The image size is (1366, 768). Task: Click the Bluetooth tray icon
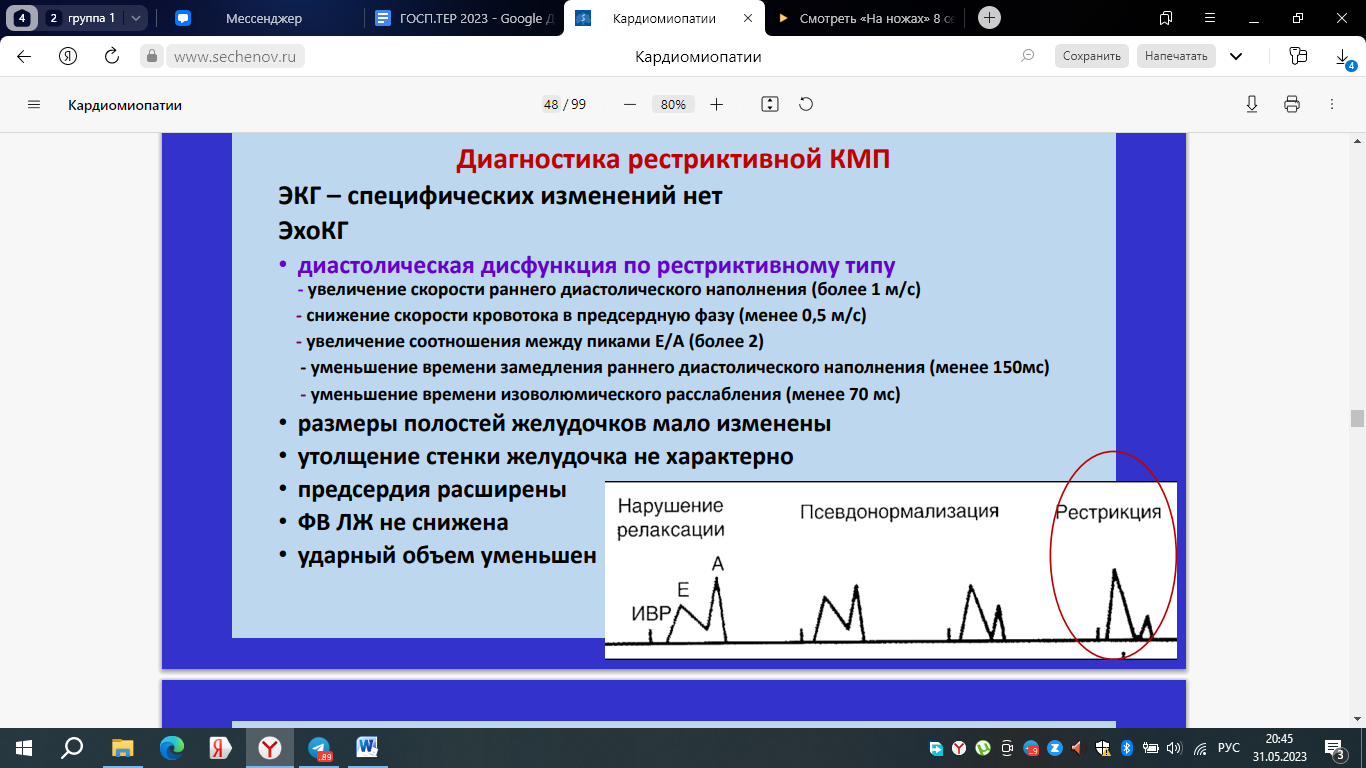tap(1125, 748)
